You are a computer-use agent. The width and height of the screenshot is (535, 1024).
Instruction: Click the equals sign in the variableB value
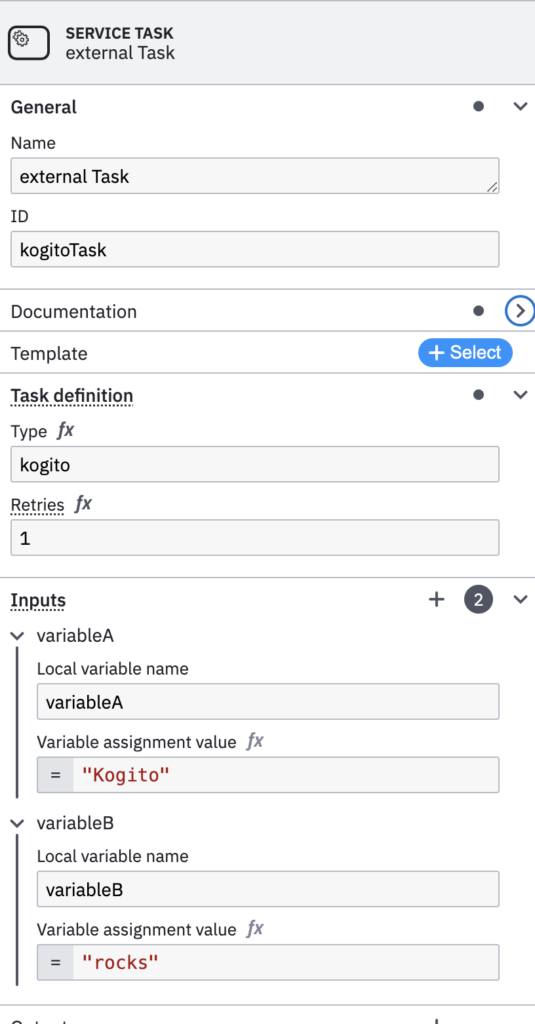click(x=56, y=962)
